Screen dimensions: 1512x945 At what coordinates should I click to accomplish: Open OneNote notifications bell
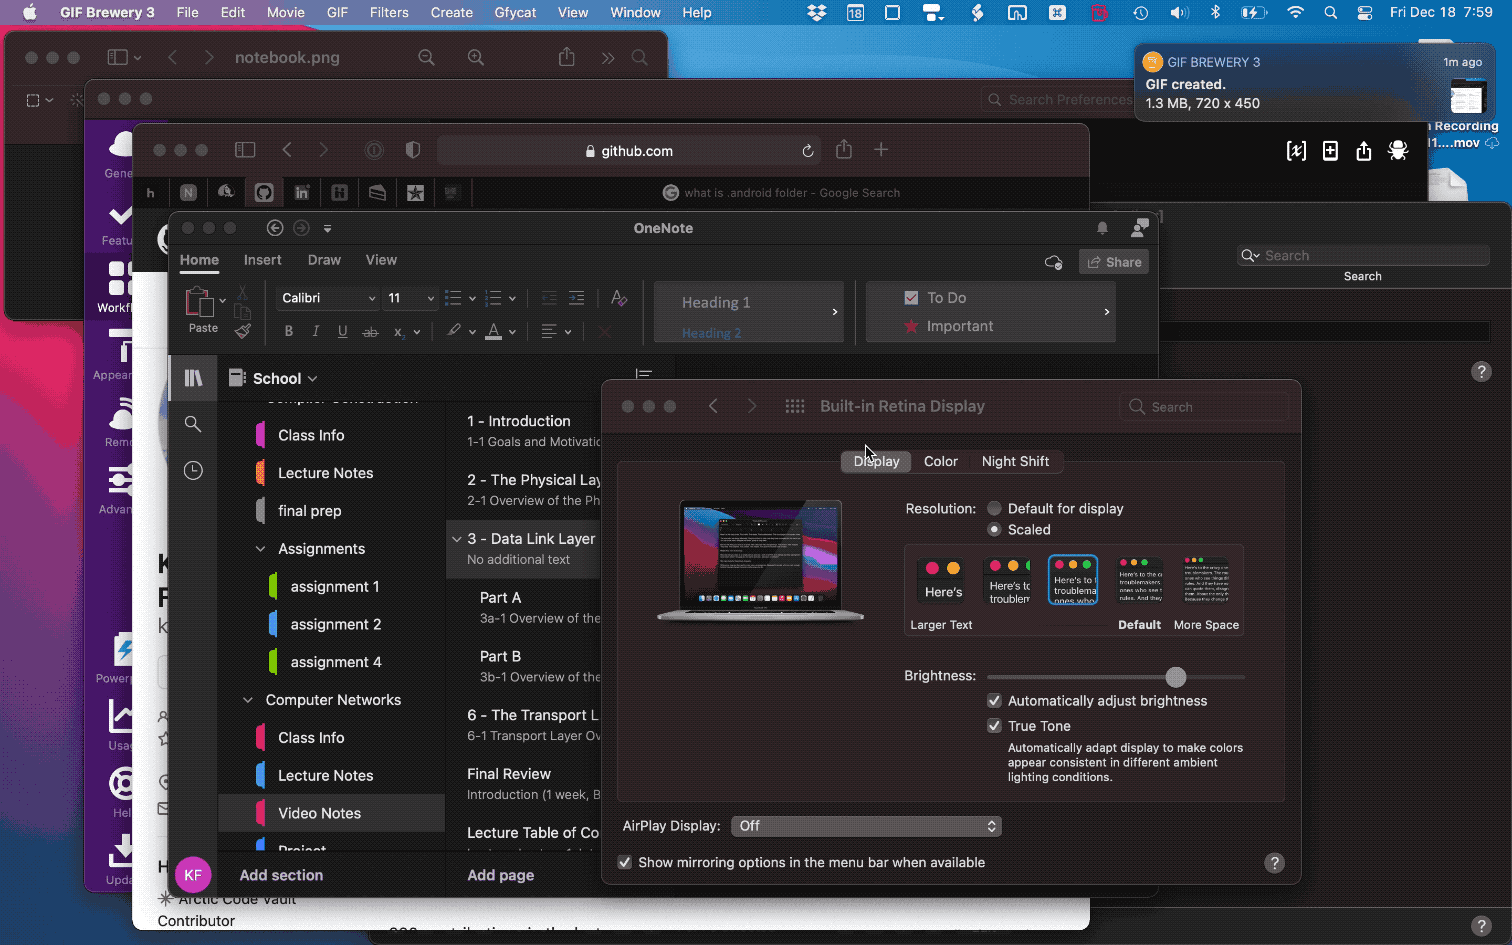1102,228
